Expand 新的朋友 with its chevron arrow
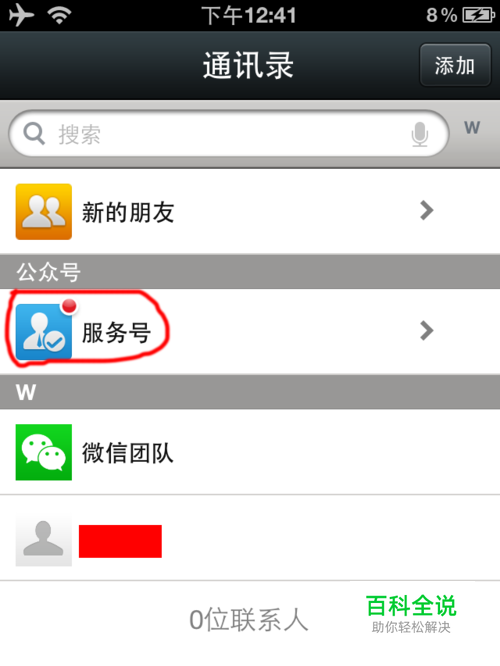The width and height of the screenshot is (500, 666). 427,211
